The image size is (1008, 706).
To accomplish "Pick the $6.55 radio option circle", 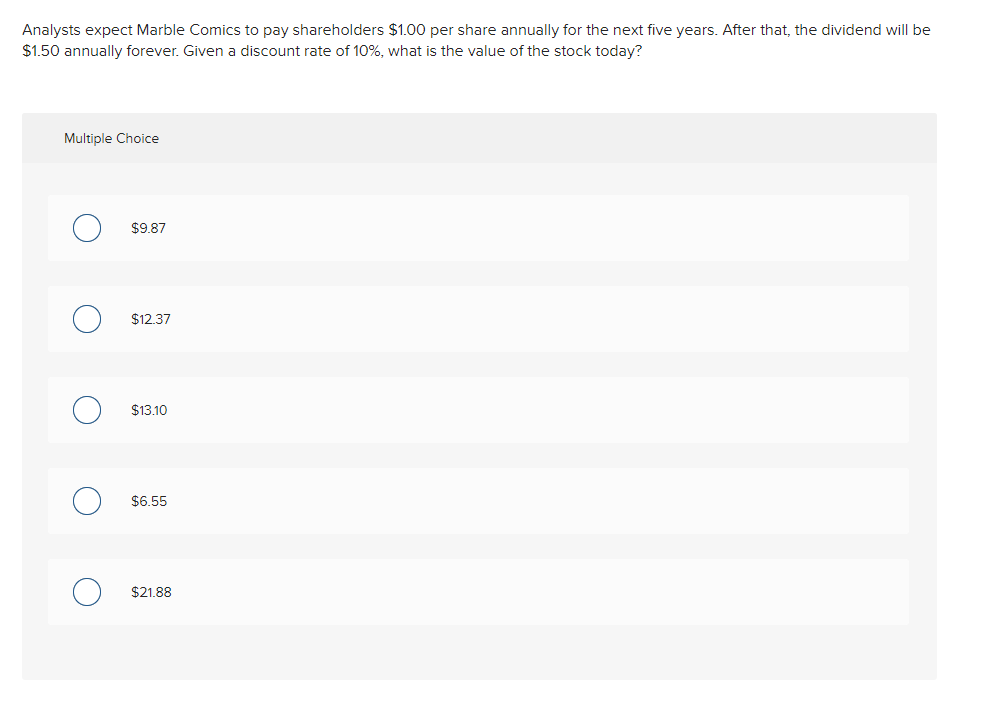I will [87, 501].
